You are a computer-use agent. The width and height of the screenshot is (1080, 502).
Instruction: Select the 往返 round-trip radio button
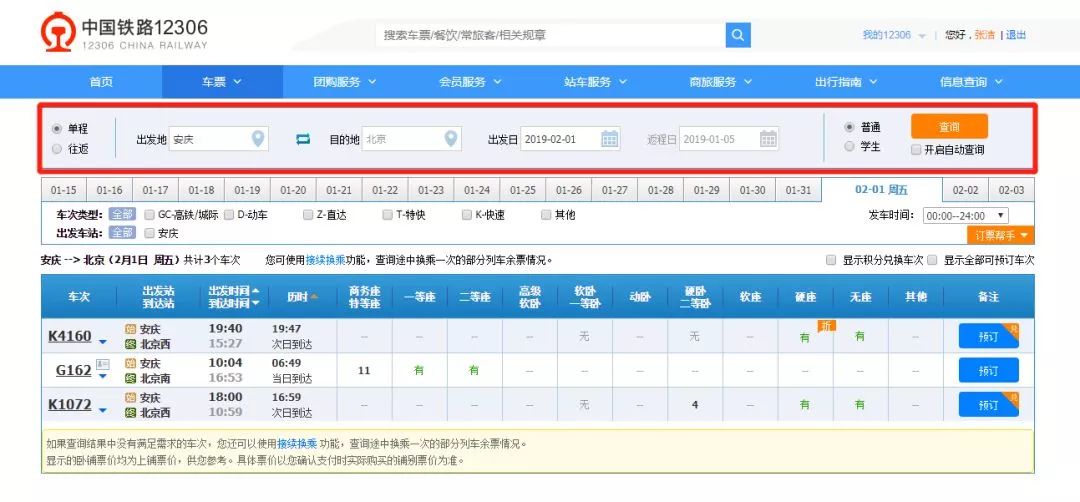(57, 149)
